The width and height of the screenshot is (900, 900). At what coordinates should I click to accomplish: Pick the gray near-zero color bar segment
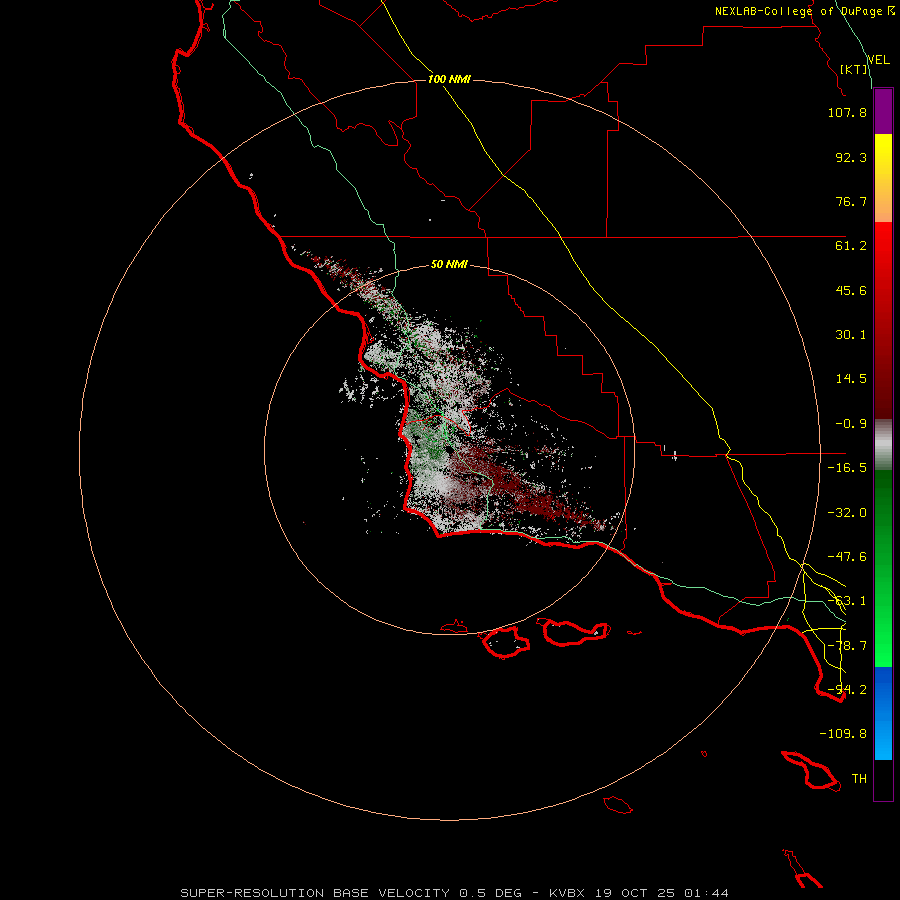(883, 445)
